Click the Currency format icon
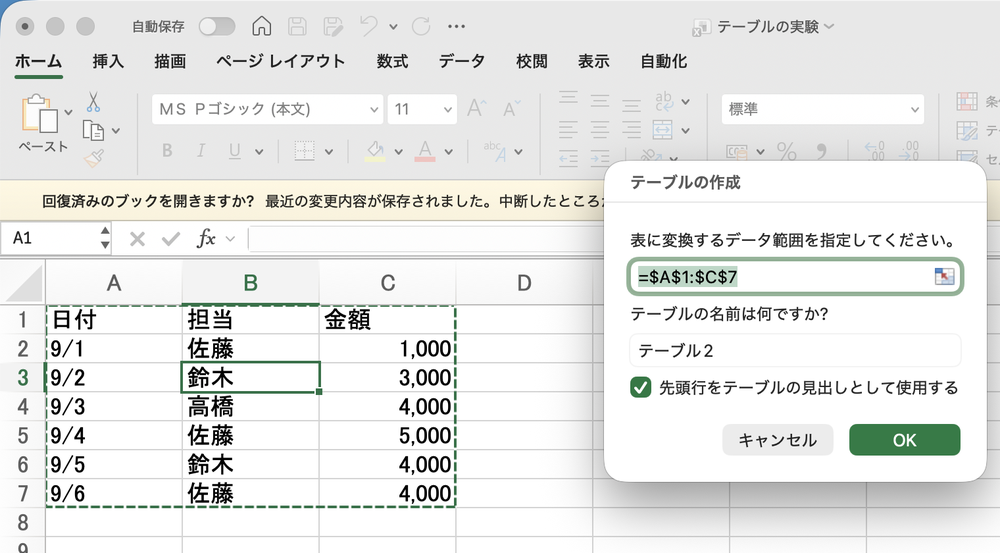 [737, 152]
